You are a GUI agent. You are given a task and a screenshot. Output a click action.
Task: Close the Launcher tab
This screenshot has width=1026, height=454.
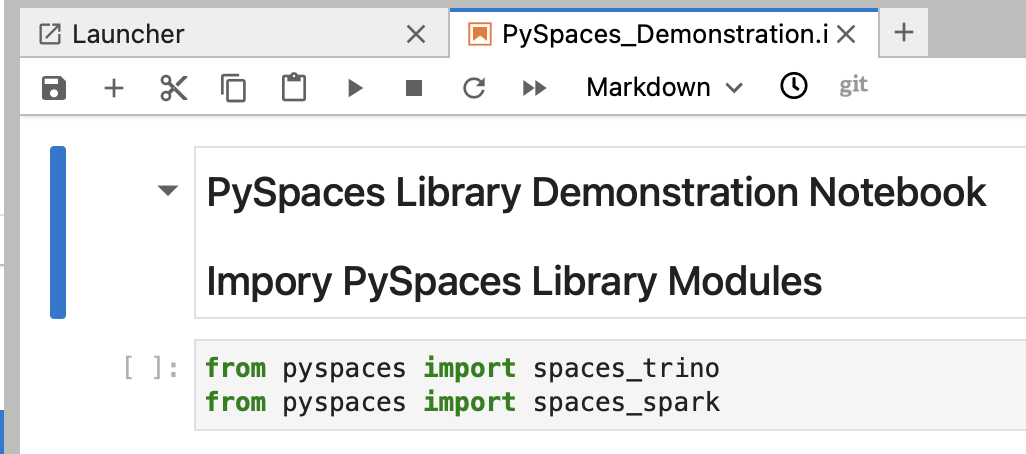coord(416,34)
